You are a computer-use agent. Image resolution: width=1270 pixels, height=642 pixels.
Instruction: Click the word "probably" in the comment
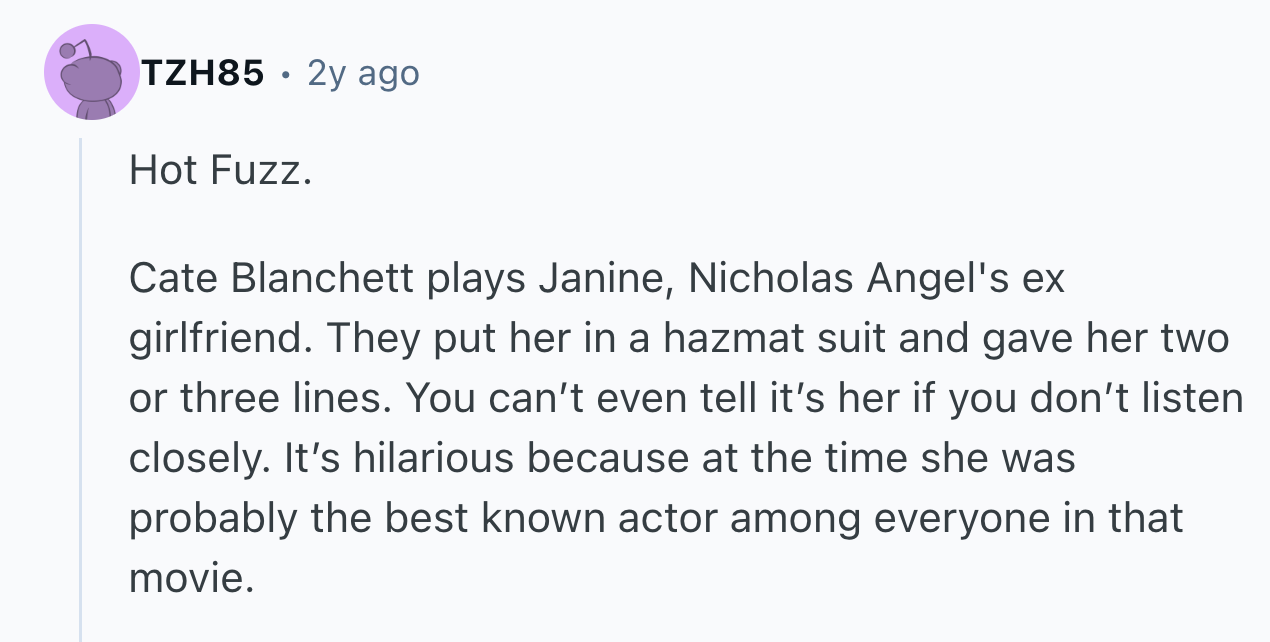pos(198,519)
